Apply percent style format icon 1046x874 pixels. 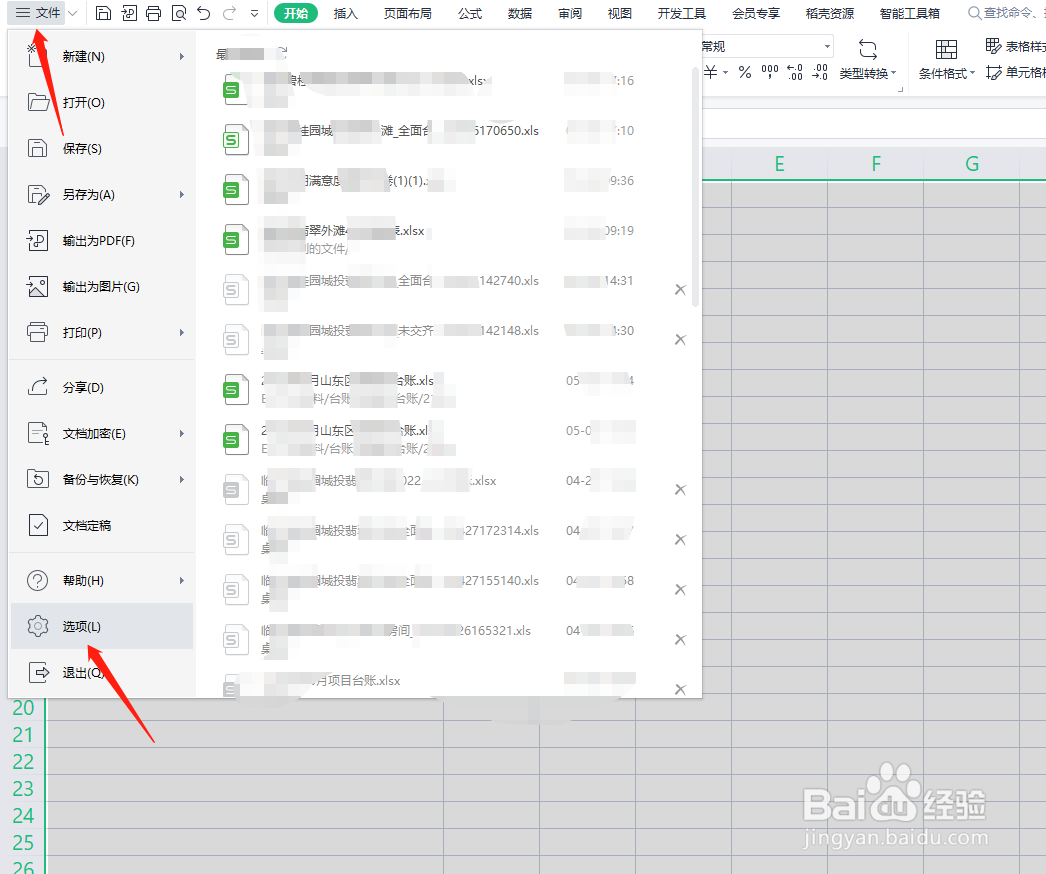745,72
